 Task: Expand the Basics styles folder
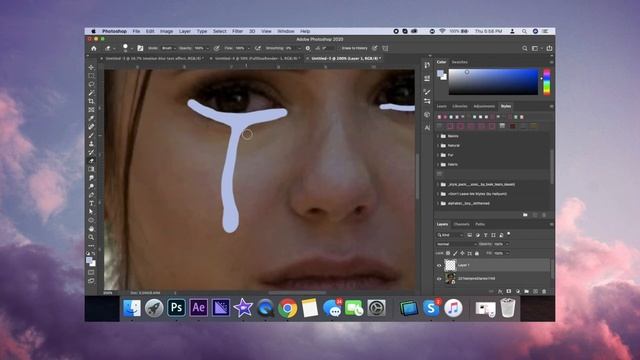pos(438,136)
